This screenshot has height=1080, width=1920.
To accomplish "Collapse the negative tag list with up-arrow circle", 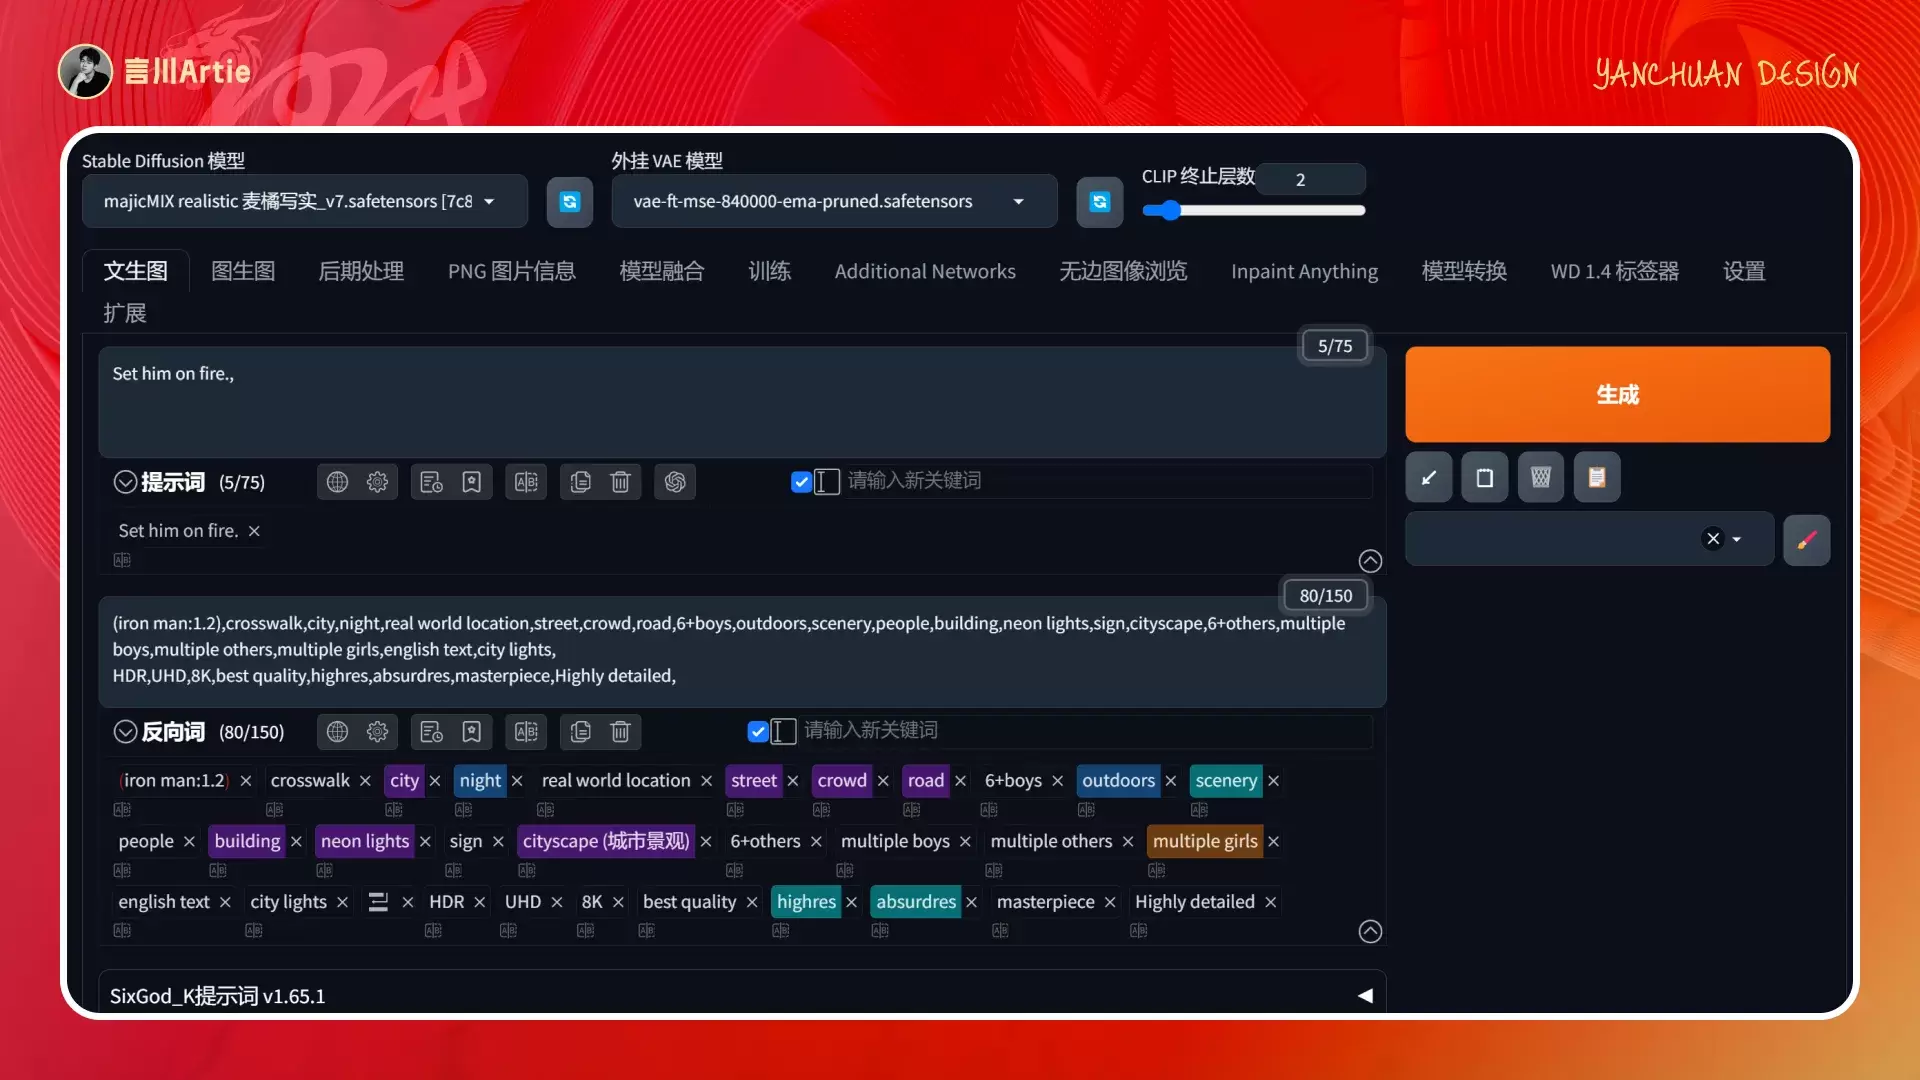I will click(1370, 932).
